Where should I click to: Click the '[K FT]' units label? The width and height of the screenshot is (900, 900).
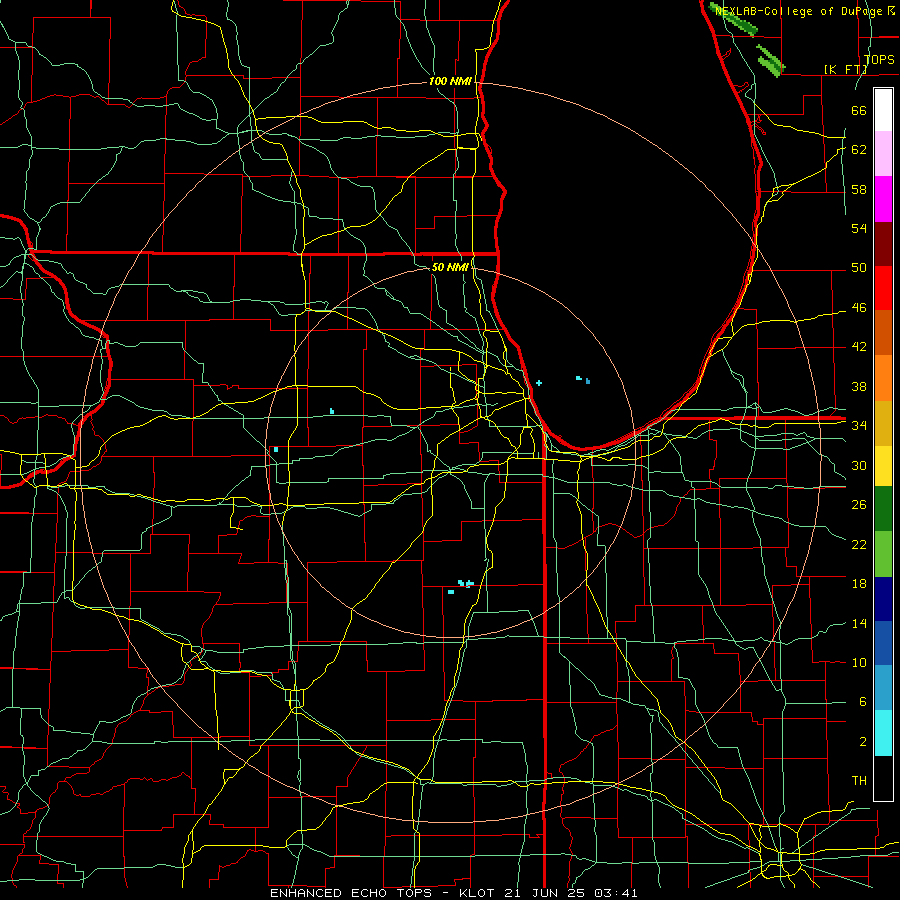pos(845,69)
